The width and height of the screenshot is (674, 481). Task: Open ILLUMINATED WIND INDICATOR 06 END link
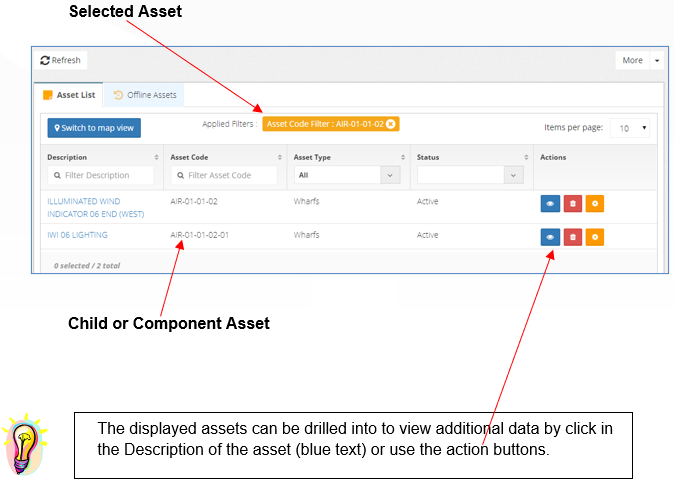coord(96,208)
